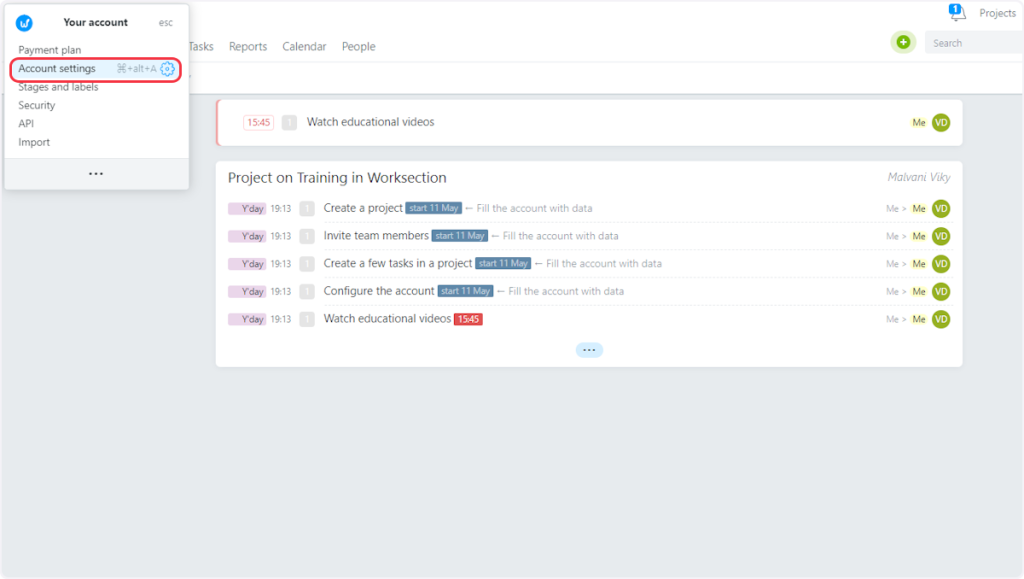This screenshot has height=579, width=1024.
Task: Choose Security in the account menu
Action: (37, 105)
